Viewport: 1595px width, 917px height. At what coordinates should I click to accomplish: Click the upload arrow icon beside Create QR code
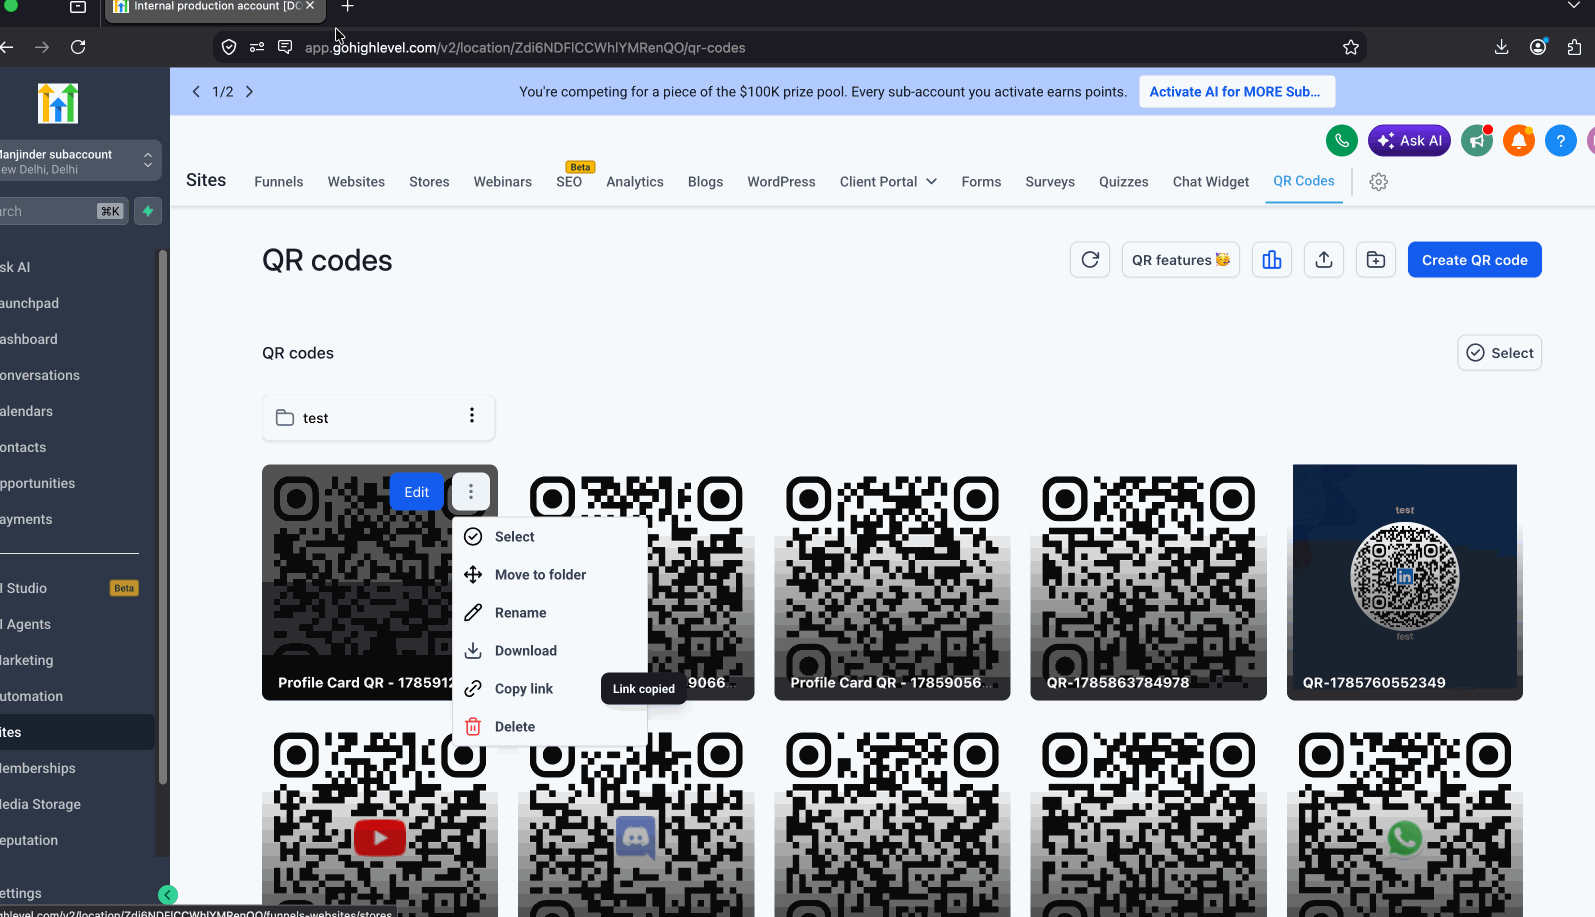(1324, 260)
